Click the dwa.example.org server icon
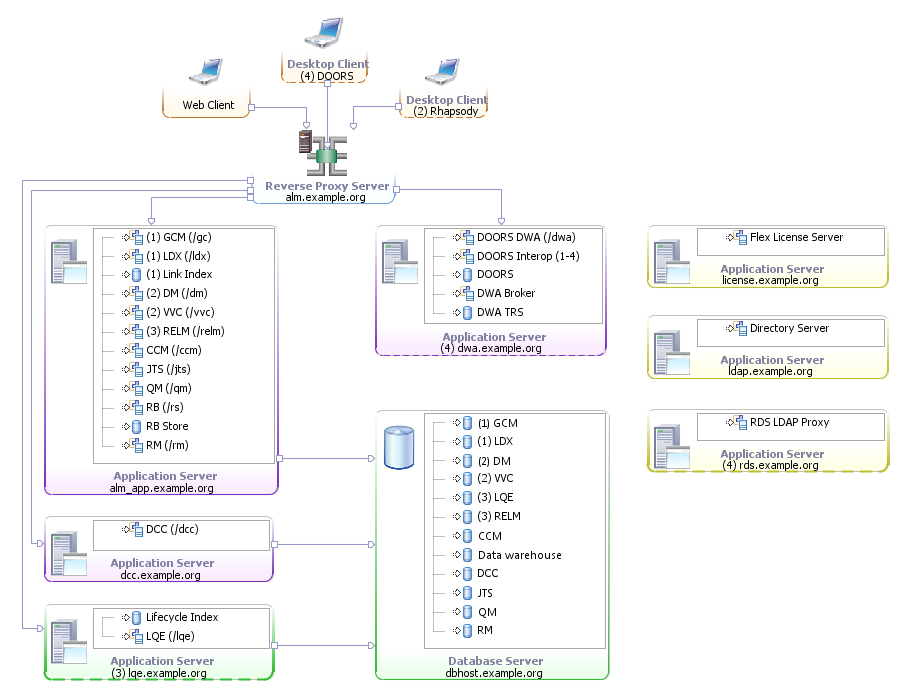Image resolution: width=900 pixels, height=691 pixels. point(399,262)
